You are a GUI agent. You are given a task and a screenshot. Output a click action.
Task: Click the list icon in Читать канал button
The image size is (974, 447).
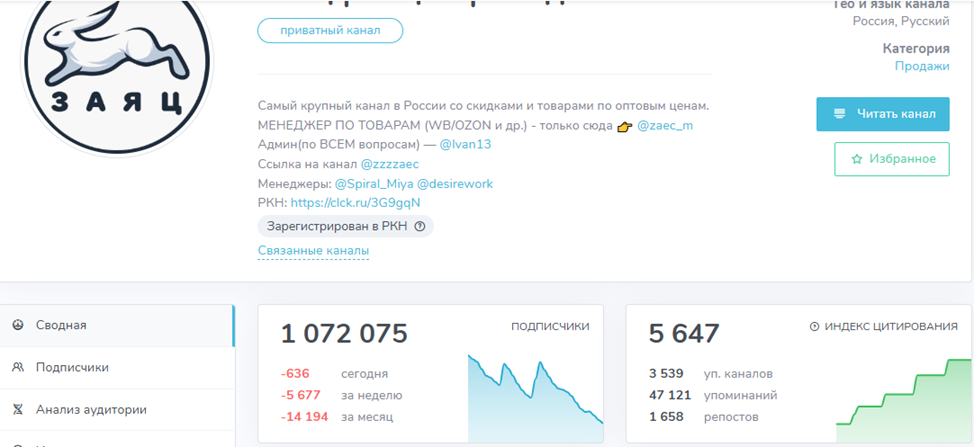(840, 114)
